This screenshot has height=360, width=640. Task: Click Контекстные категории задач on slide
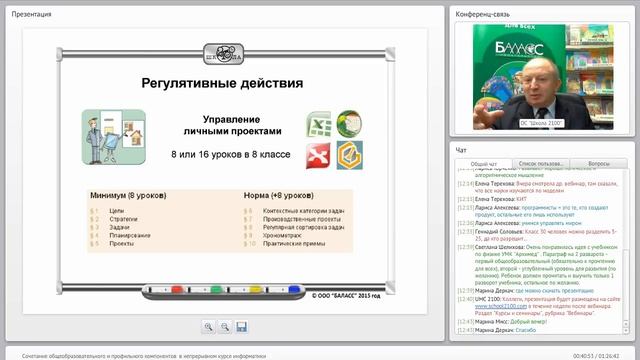[304, 211]
